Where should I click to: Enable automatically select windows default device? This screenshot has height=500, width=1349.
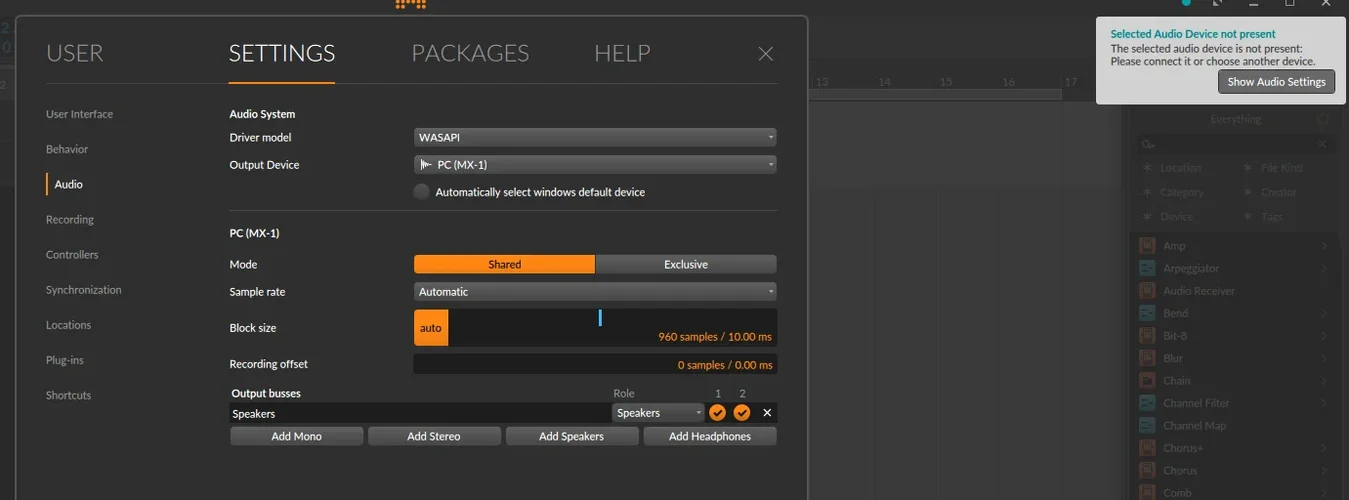pyautogui.click(x=422, y=192)
